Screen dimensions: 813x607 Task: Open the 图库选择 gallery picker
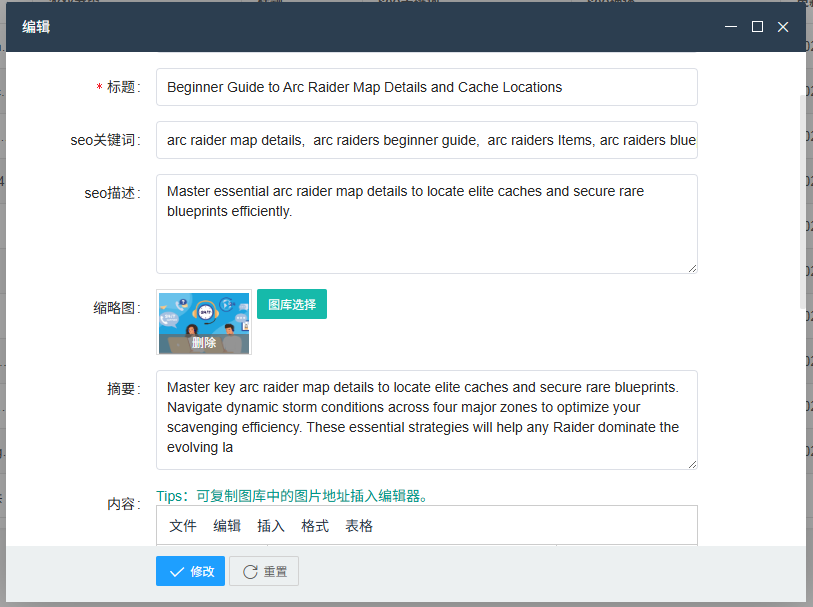pyautogui.click(x=292, y=304)
